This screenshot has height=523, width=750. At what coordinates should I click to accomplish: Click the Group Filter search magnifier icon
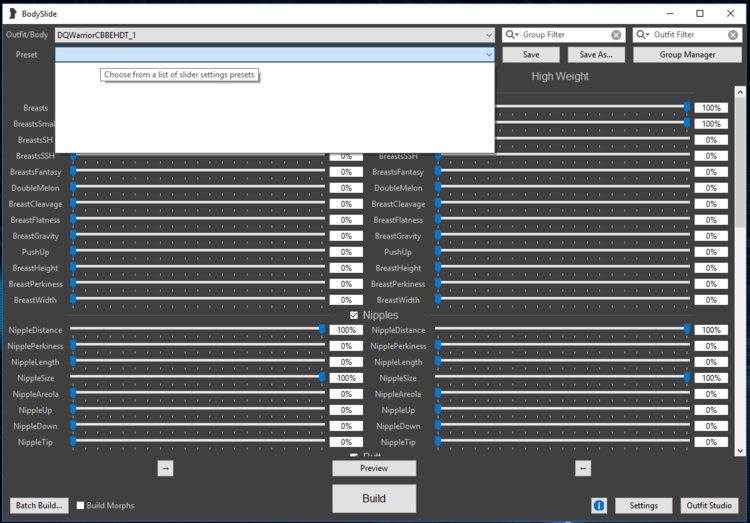pyautogui.click(x=511, y=34)
